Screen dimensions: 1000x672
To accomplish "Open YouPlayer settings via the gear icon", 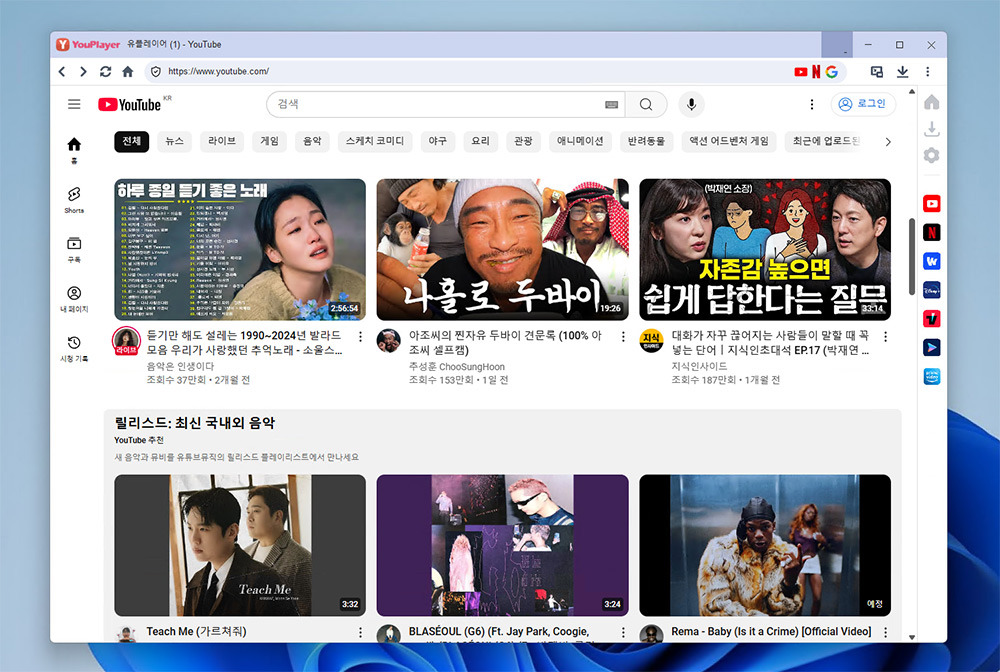I will [932, 156].
